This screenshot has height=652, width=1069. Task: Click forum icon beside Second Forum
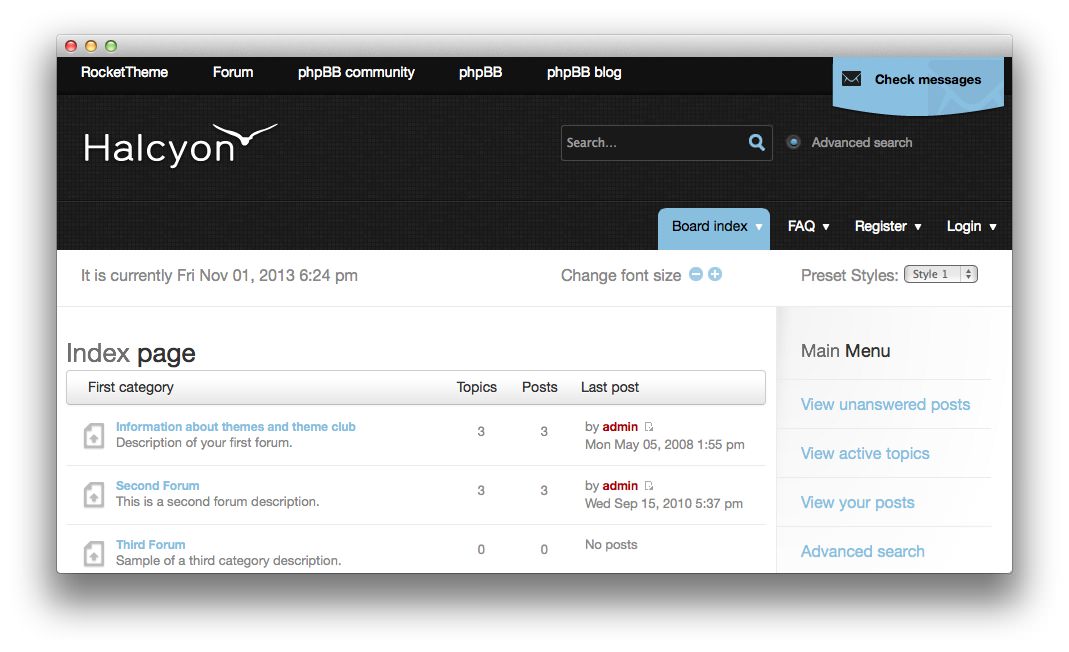click(x=94, y=494)
